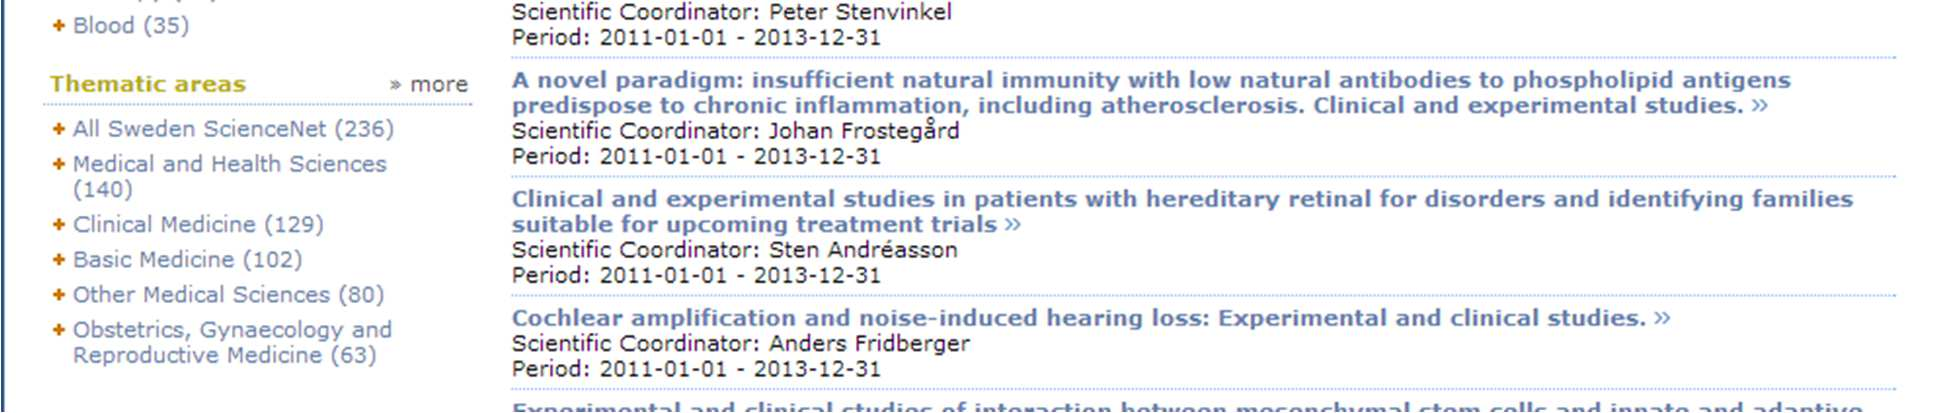Click plus icon beside Other Medical Sciences
1937x413 pixels.
point(58,295)
